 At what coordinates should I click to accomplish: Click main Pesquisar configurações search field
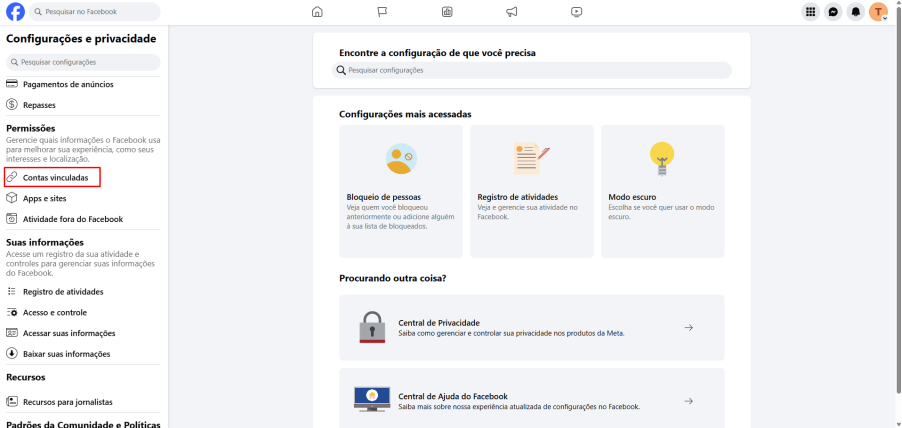(x=532, y=70)
